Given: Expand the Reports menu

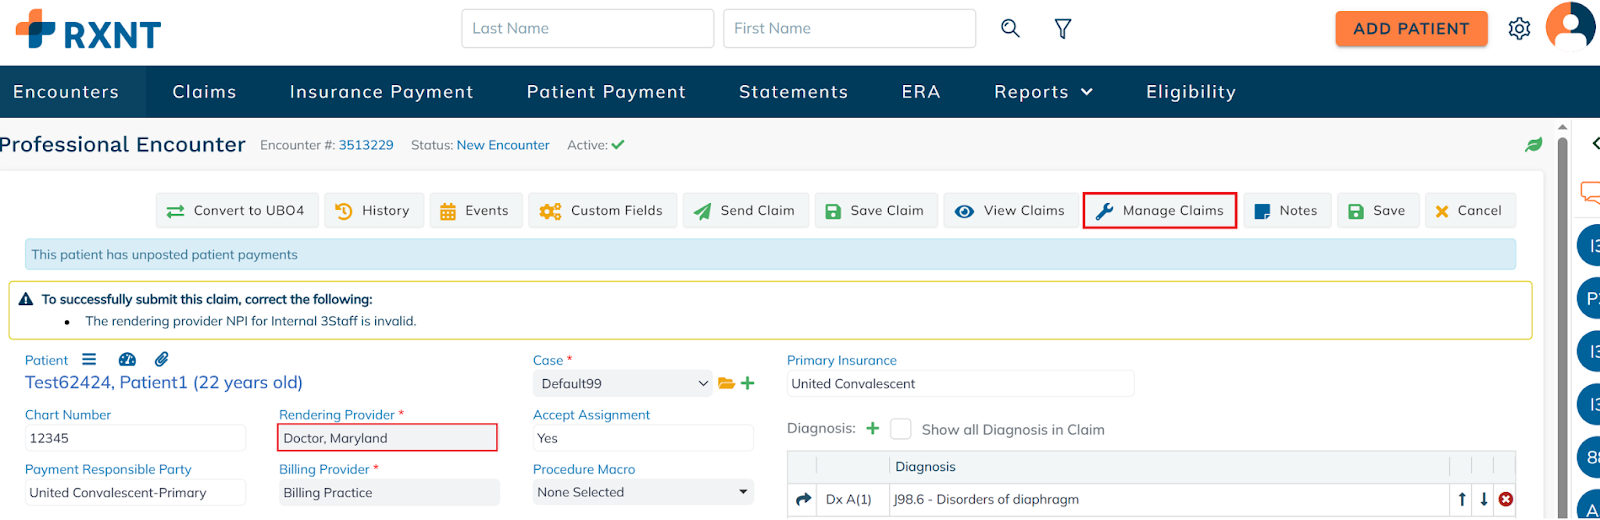Looking at the screenshot, I should [1043, 92].
